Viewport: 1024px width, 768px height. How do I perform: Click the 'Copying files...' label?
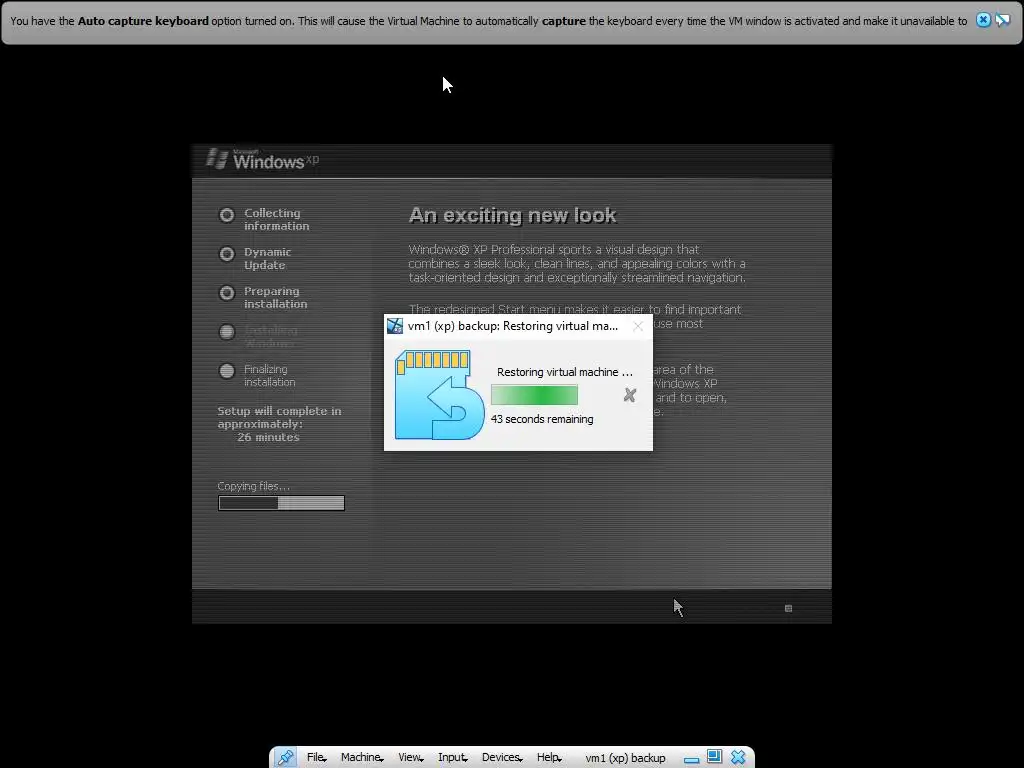(253, 486)
